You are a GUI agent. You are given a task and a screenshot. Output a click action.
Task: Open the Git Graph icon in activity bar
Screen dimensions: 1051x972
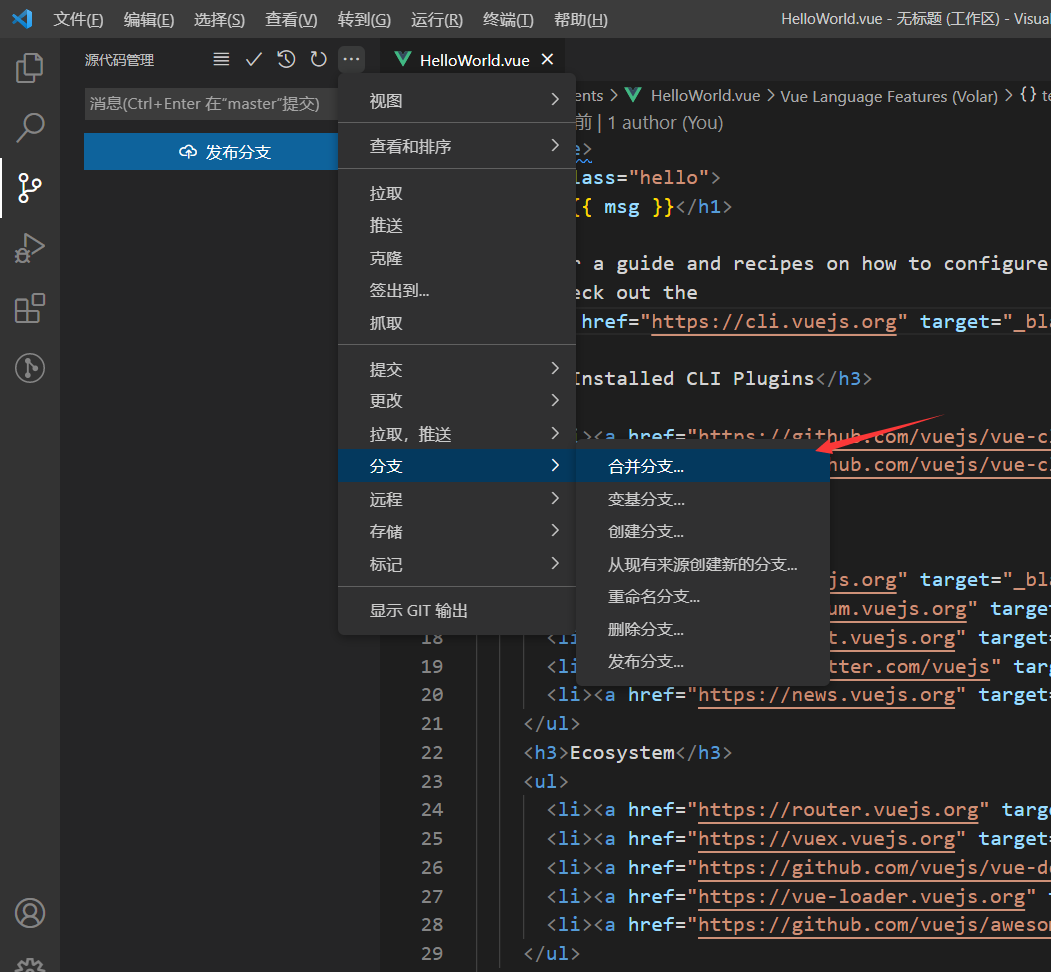(x=29, y=368)
